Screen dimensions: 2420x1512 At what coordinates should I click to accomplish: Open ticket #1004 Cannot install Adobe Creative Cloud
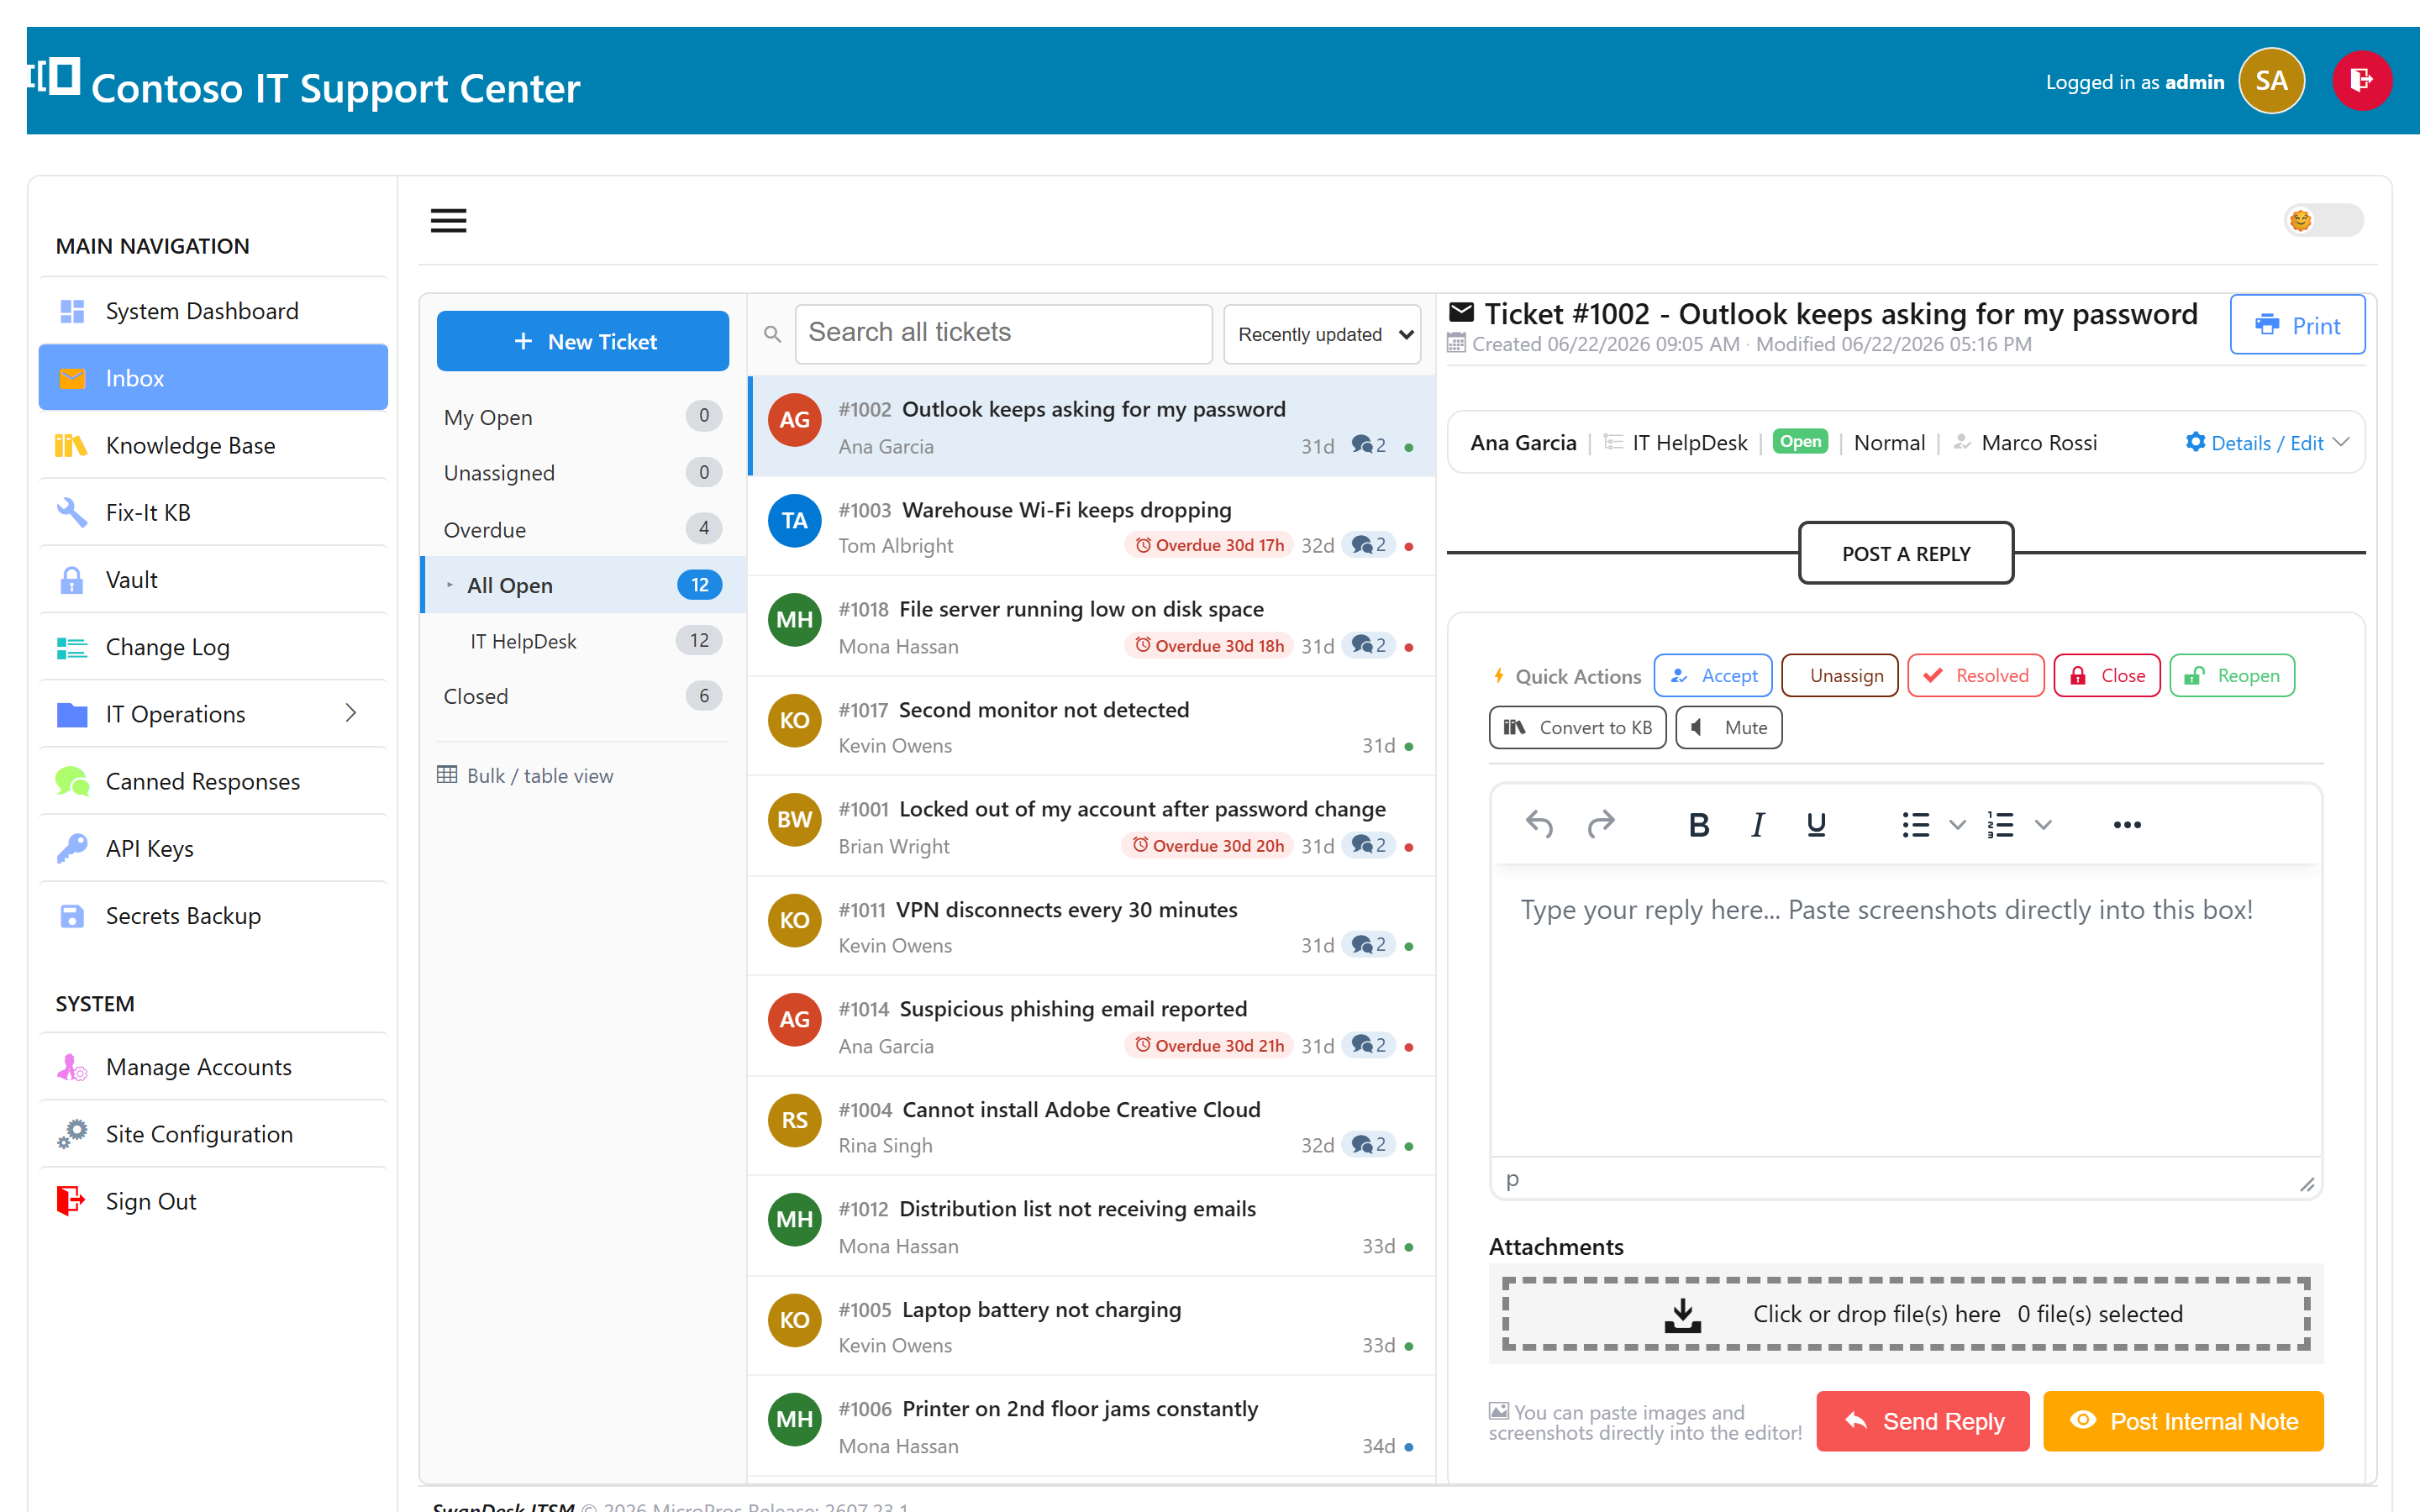[x=1091, y=1126]
